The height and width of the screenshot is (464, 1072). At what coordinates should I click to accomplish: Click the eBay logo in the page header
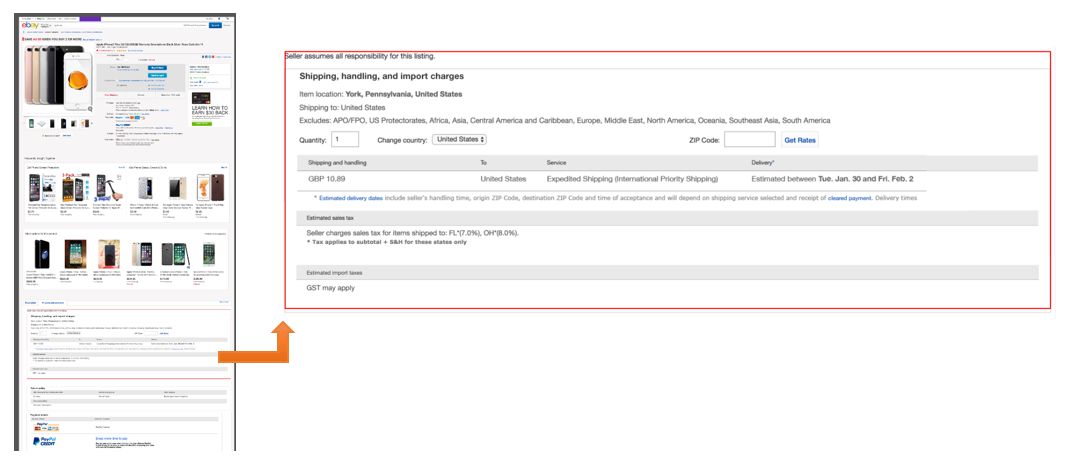(31, 25)
